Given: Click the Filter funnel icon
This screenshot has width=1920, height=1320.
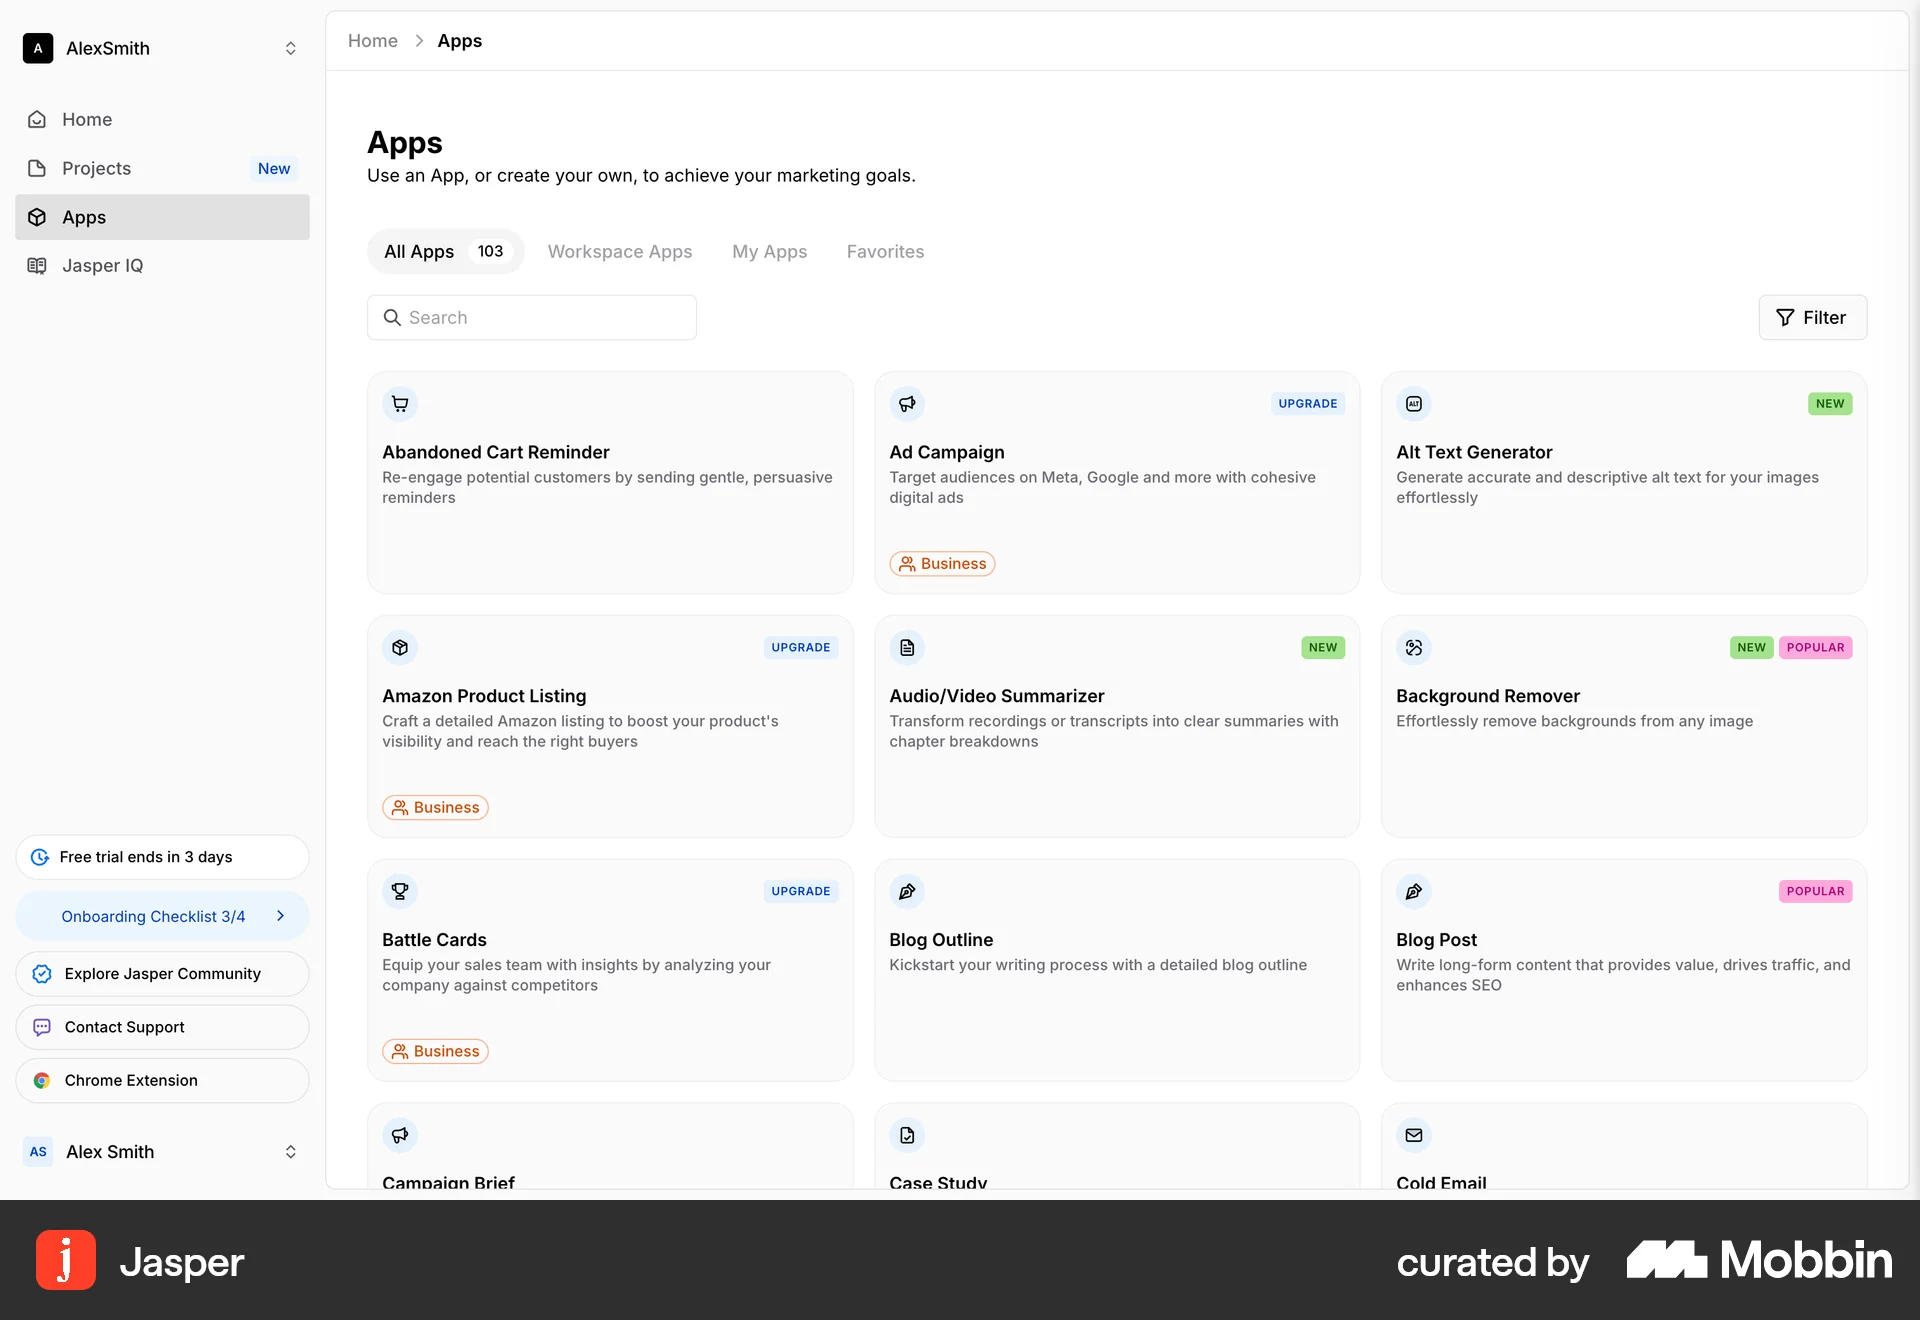Looking at the screenshot, I should click(1786, 317).
